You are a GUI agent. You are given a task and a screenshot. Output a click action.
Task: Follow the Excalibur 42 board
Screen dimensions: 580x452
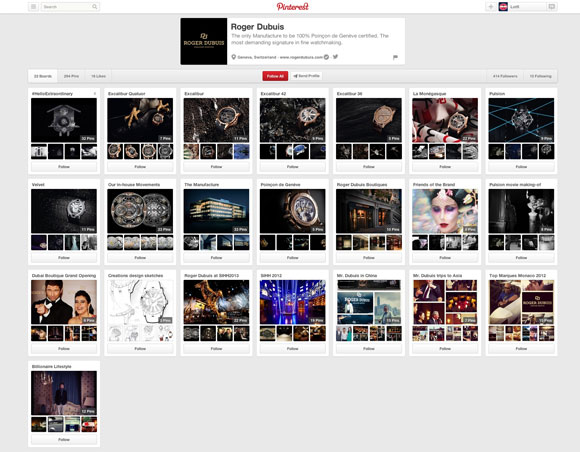pos(293,167)
